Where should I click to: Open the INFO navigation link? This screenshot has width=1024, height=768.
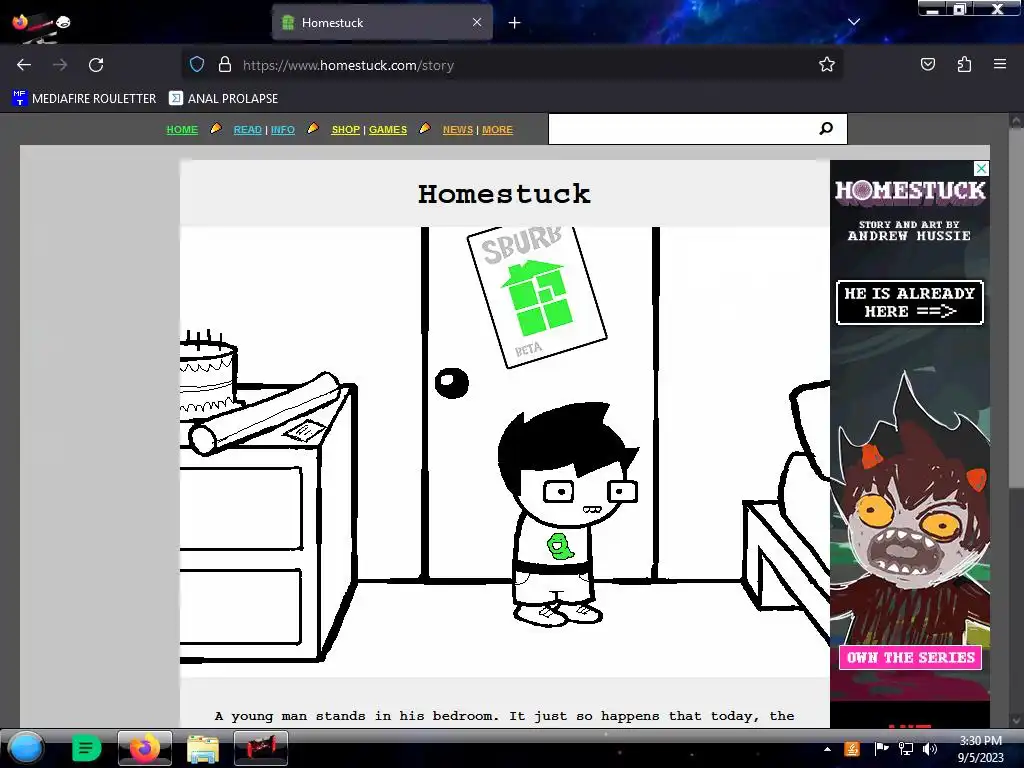[x=283, y=129]
